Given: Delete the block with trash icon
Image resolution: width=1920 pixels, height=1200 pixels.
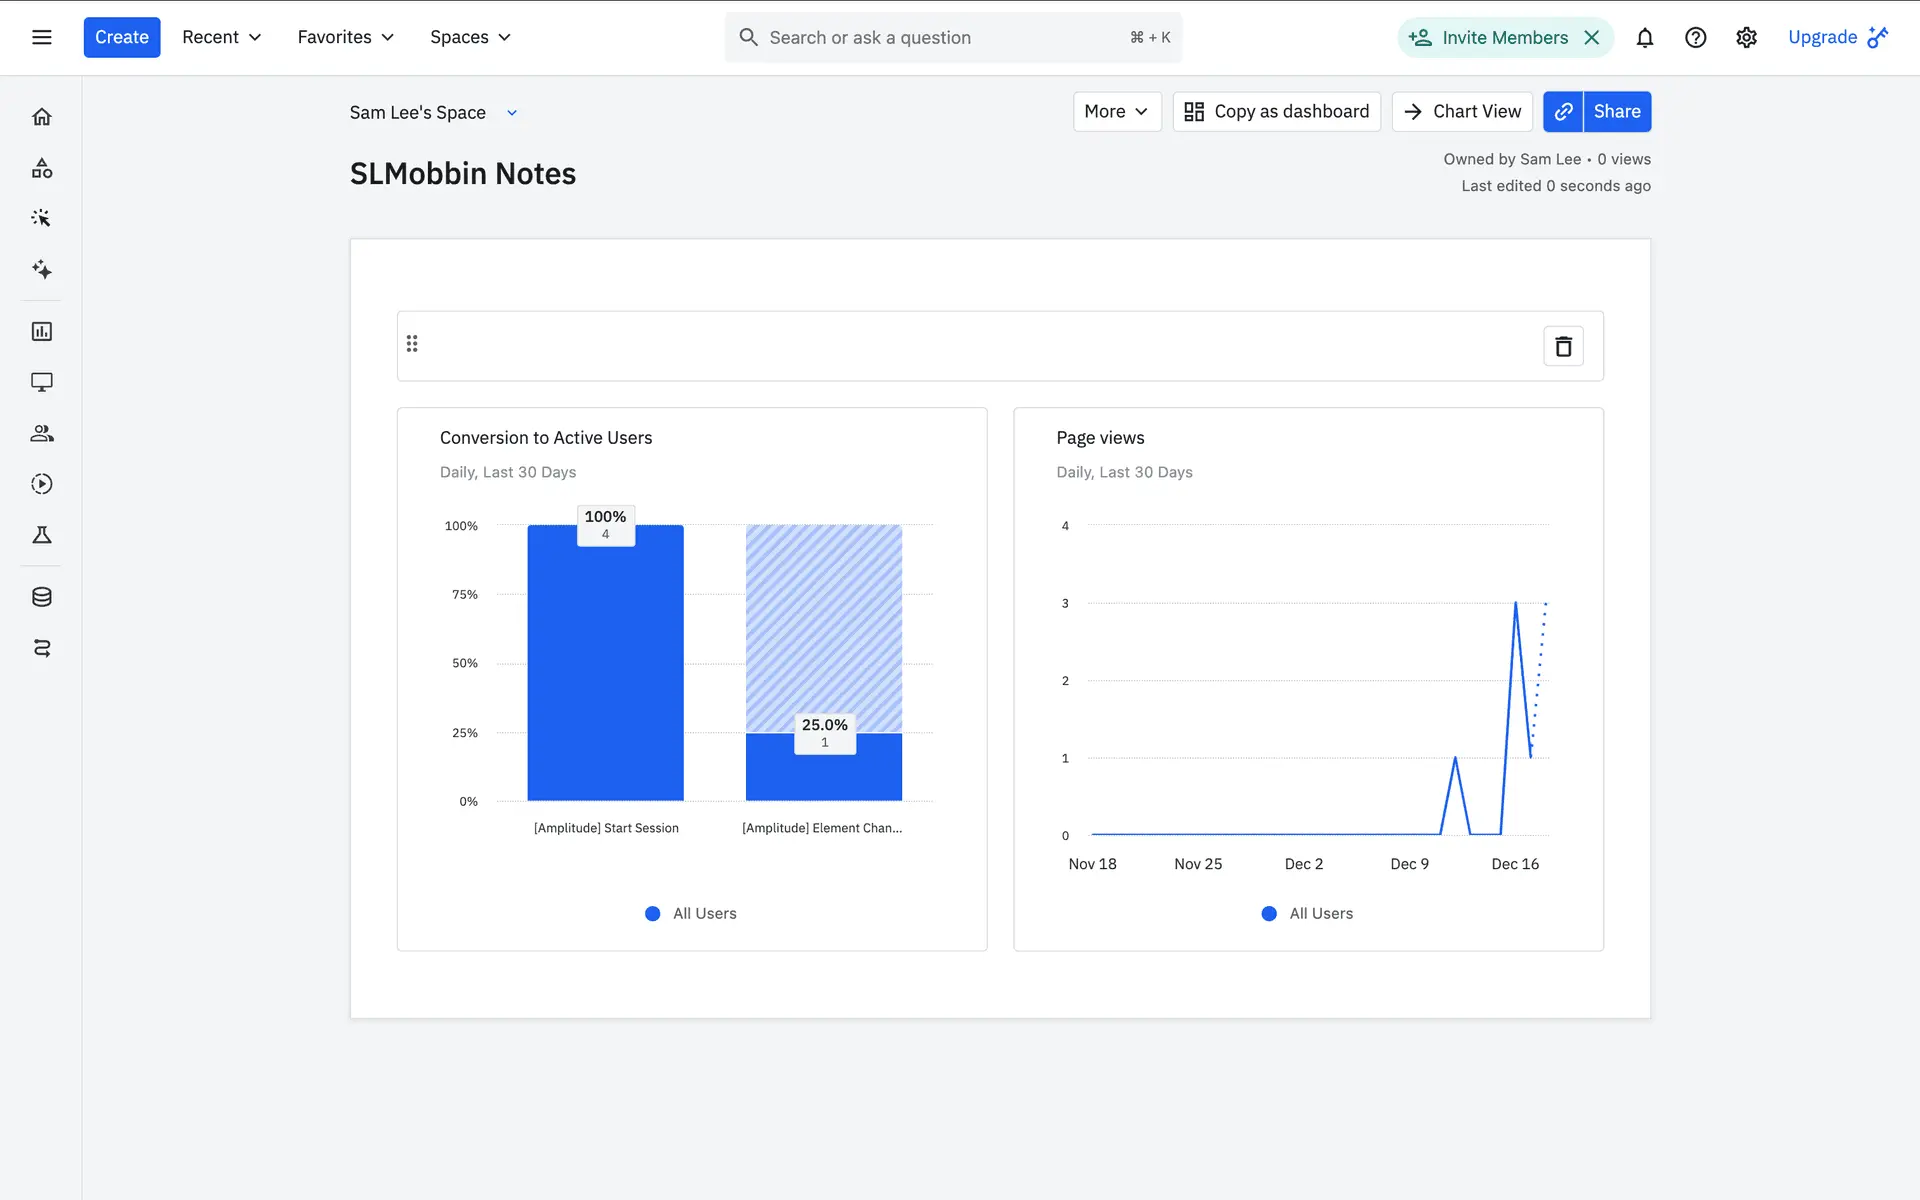Looking at the screenshot, I should tap(1563, 346).
